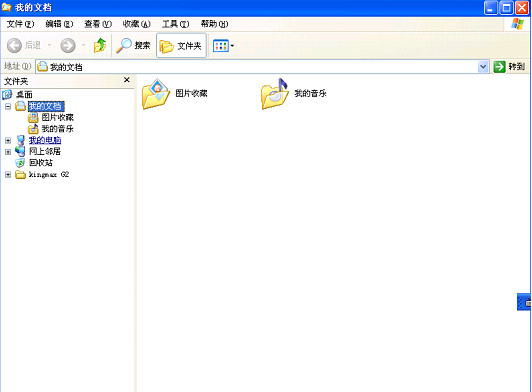Select 网上邻居 in the folder tree
Viewport: 532px width, 392px height.
point(45,151)
